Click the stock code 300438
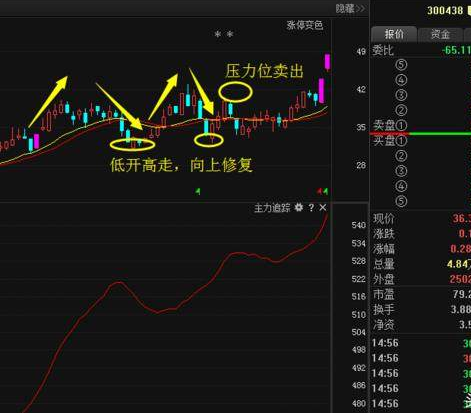The image size is (471, 413). pyautogui.click(x=445, y=10)
